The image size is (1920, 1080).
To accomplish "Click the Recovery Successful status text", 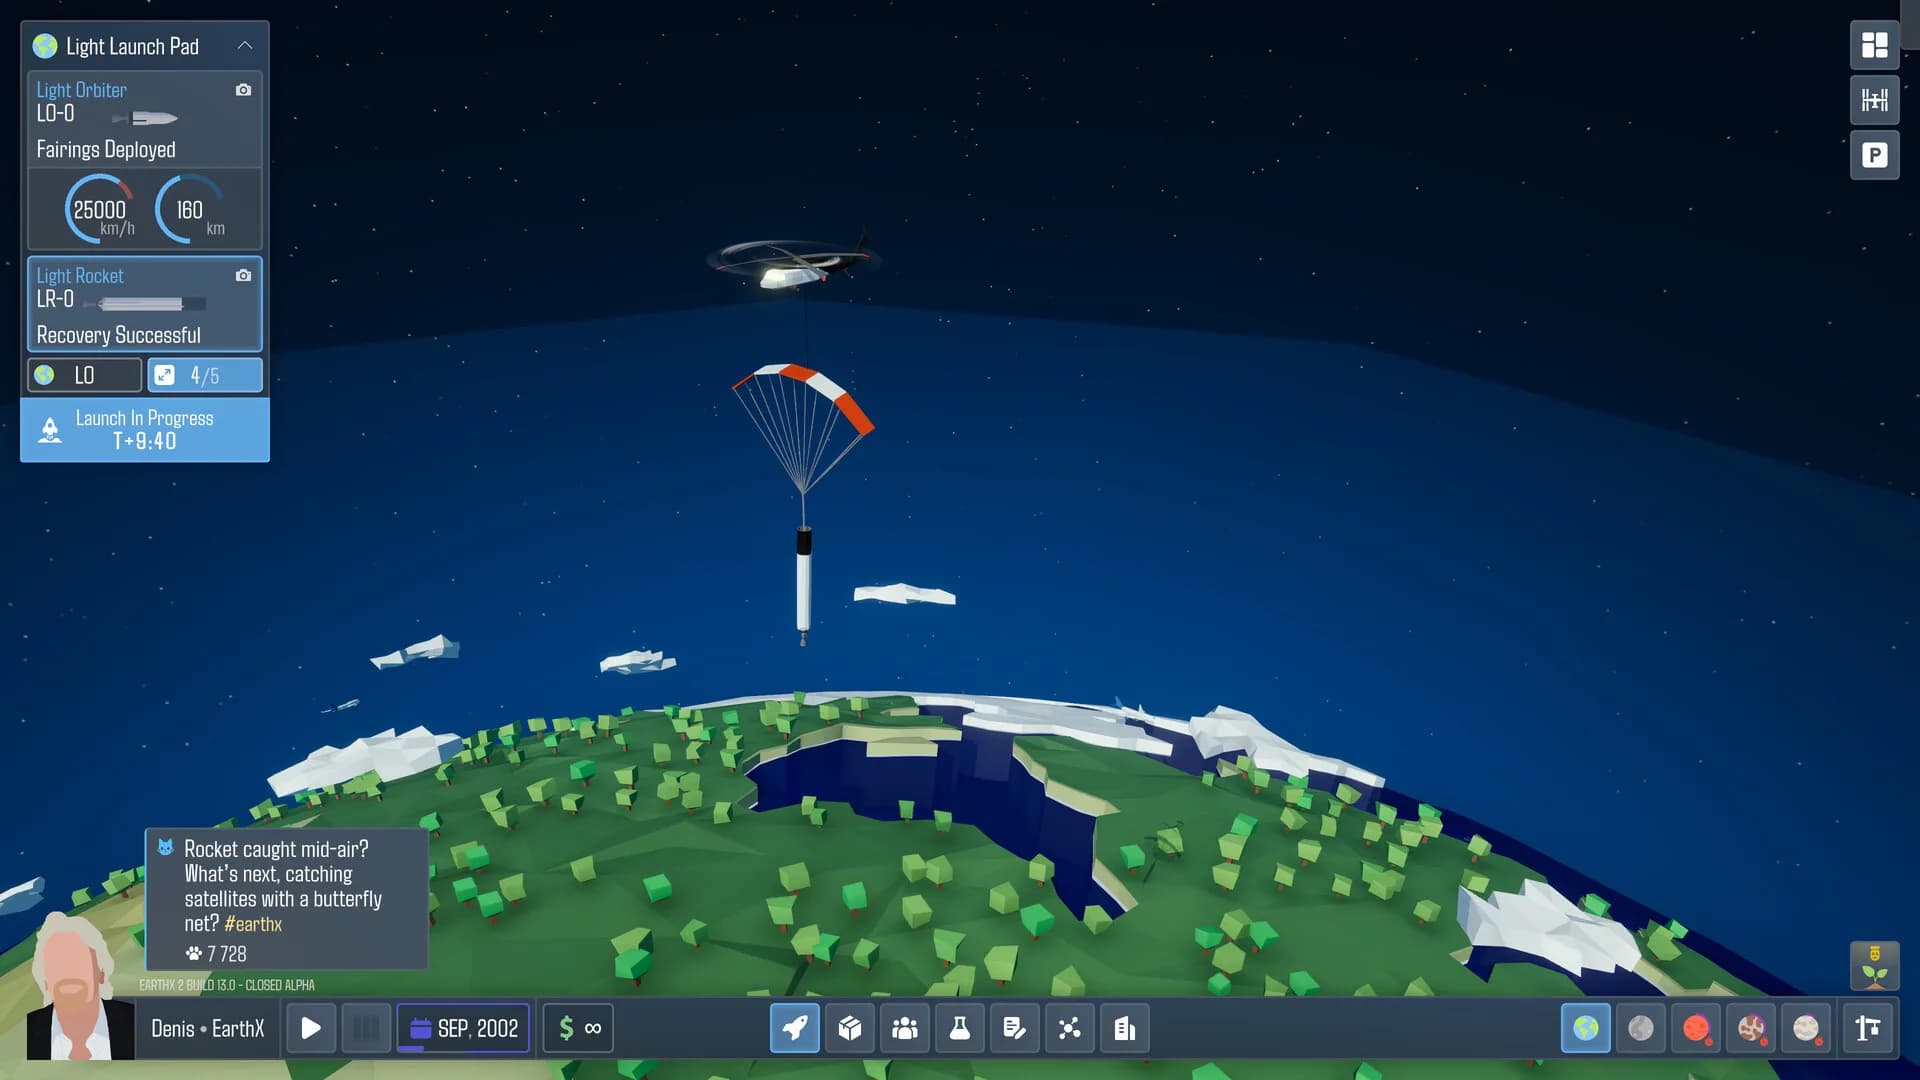I will click(x=118, y=335).
